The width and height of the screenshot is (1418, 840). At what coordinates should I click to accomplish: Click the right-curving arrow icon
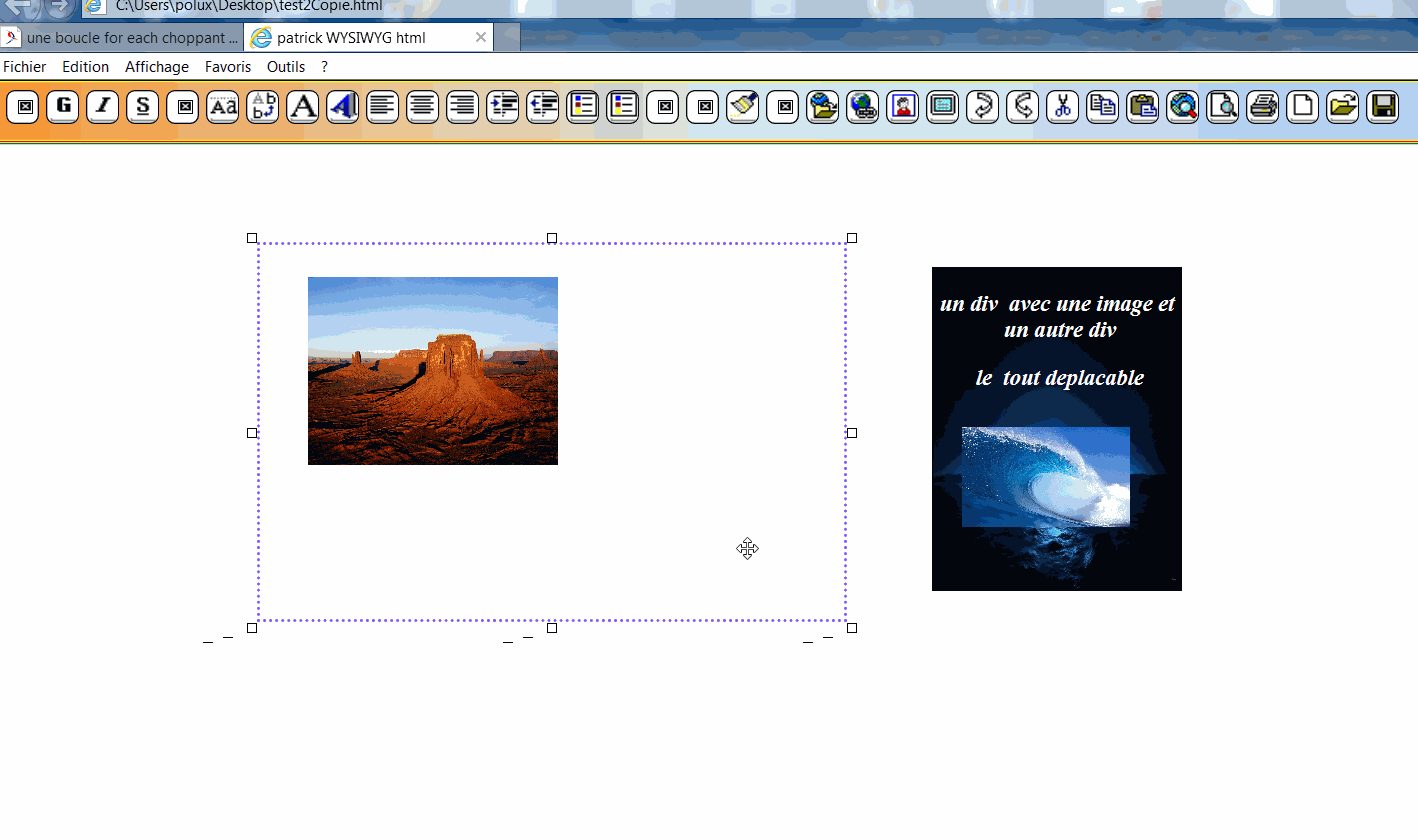coord(983,106)
